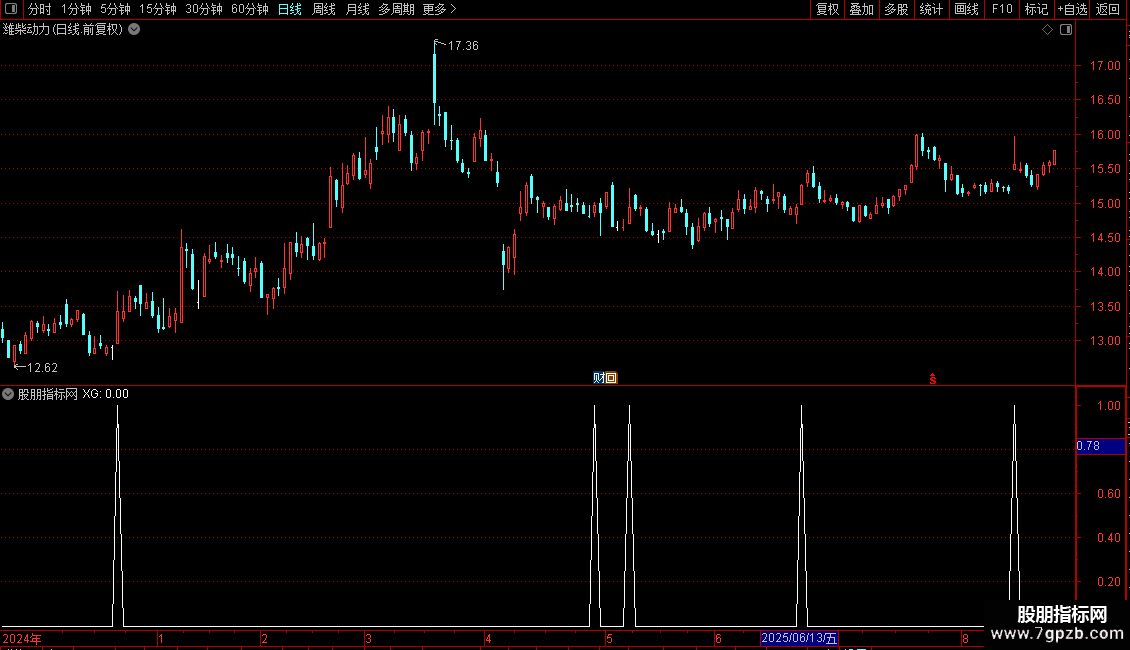Select the 日线 daily period
The image size is (1130, 650).
click(x=290, y=9)
